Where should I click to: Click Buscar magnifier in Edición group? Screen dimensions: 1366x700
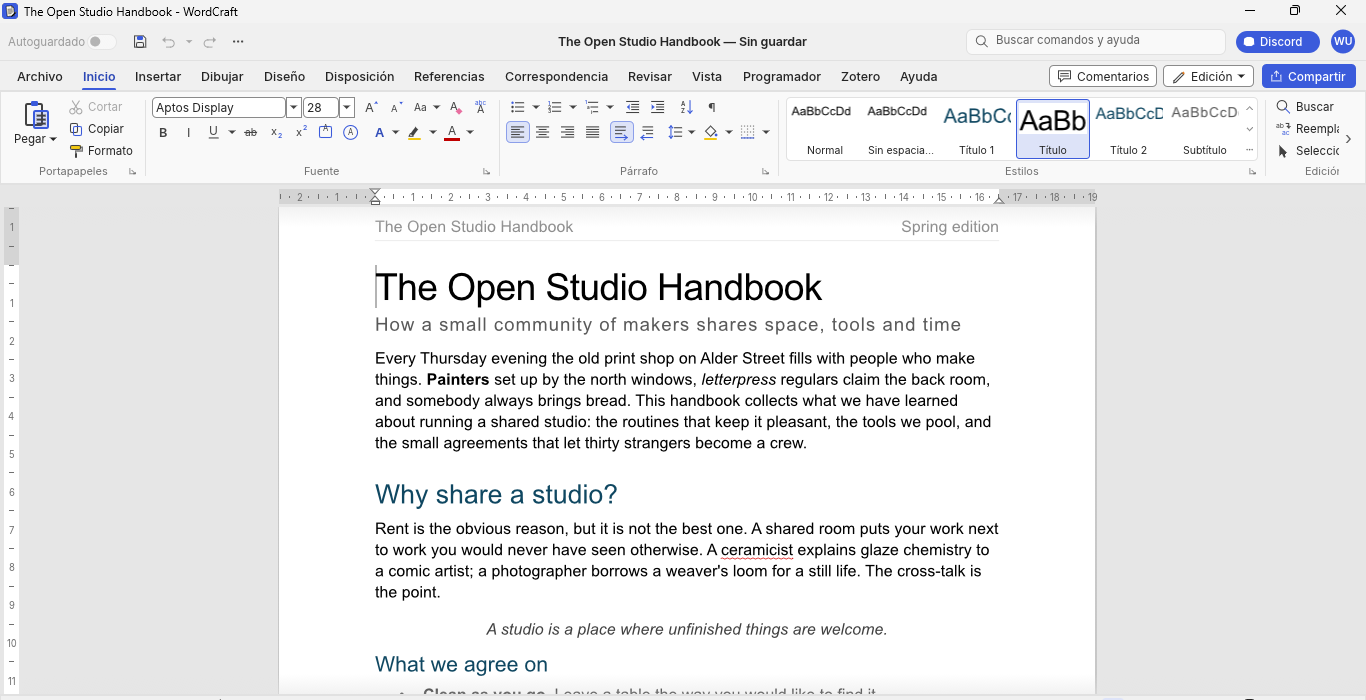click(1305, 107)
